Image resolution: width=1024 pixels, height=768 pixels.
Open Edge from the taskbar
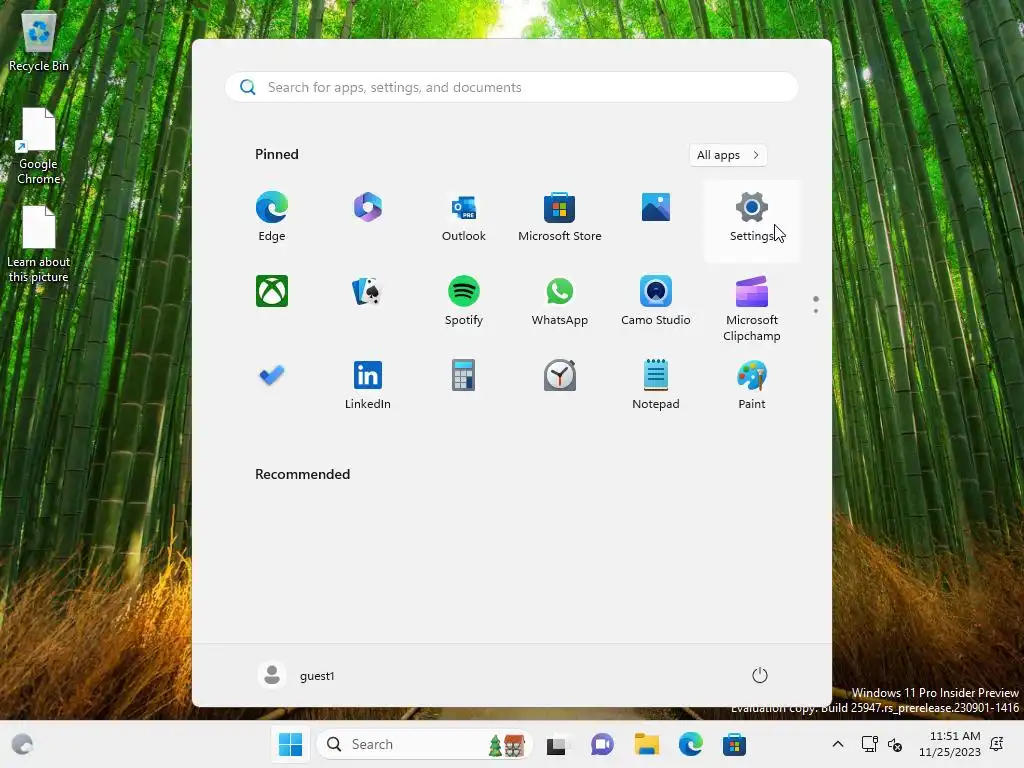point(690,744)
